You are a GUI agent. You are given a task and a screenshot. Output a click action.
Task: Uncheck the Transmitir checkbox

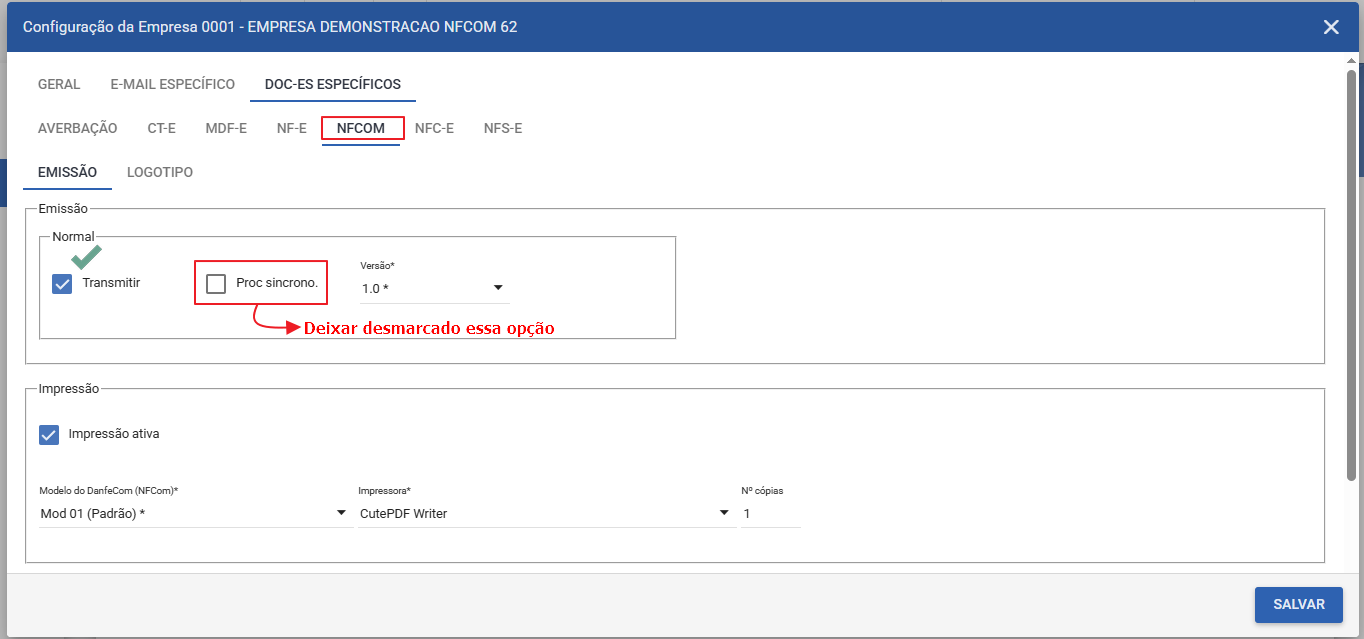(62, 284)
